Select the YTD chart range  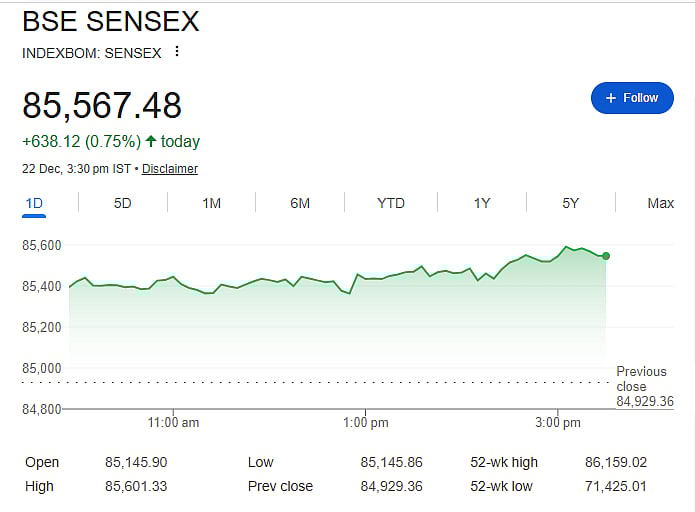391,203
